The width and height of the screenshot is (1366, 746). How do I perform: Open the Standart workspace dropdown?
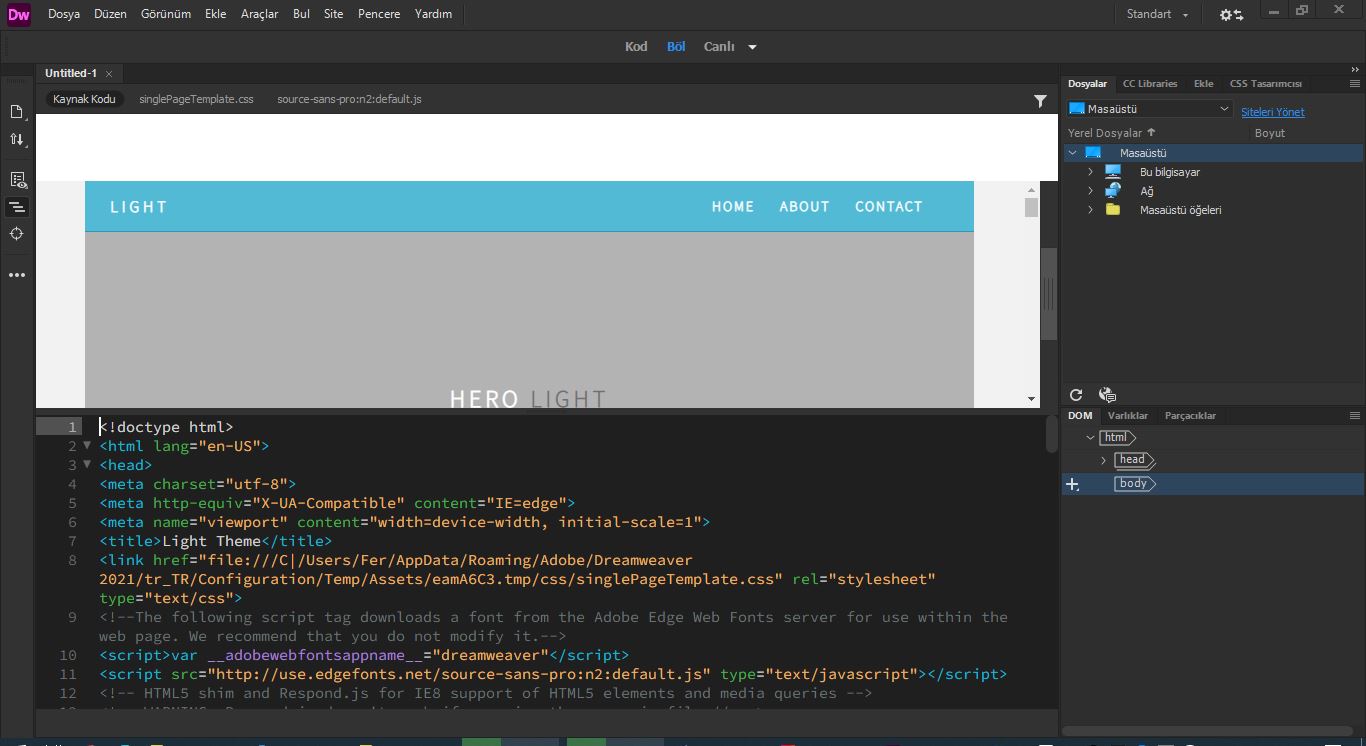(1157, 14)
